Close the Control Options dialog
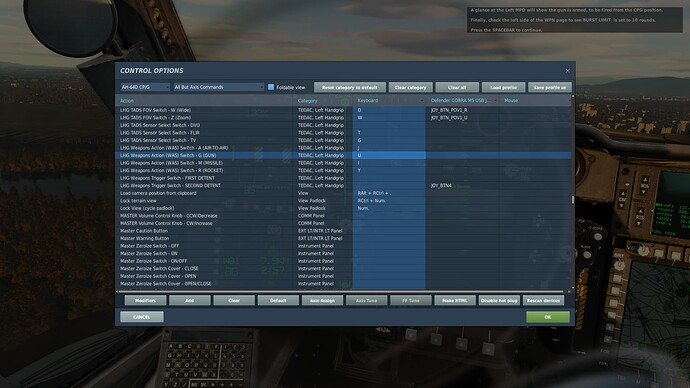This screenshot has height=388, width=690. 568,71
